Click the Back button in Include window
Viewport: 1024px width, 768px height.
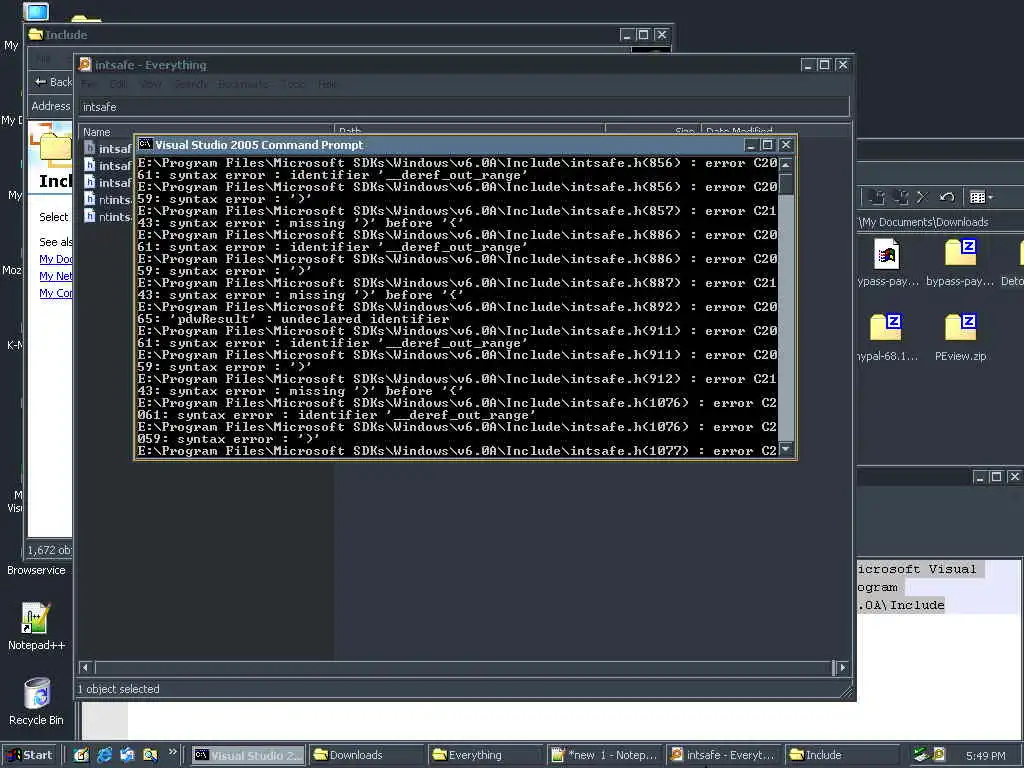point(52,82)
